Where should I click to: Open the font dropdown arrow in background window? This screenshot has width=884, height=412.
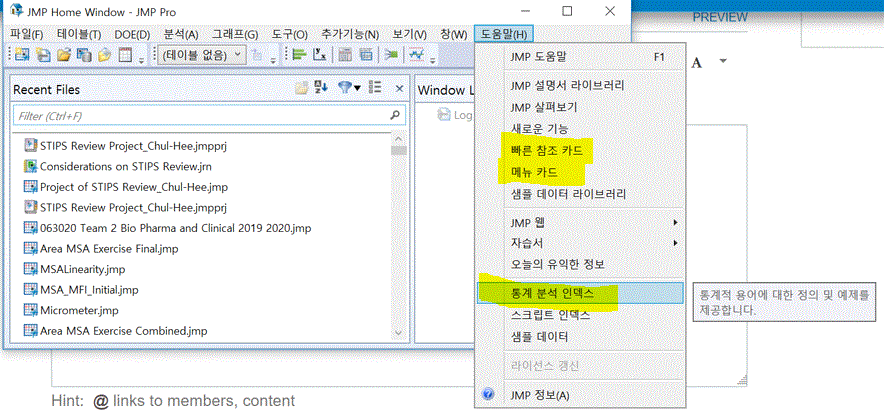click(723, 60)
